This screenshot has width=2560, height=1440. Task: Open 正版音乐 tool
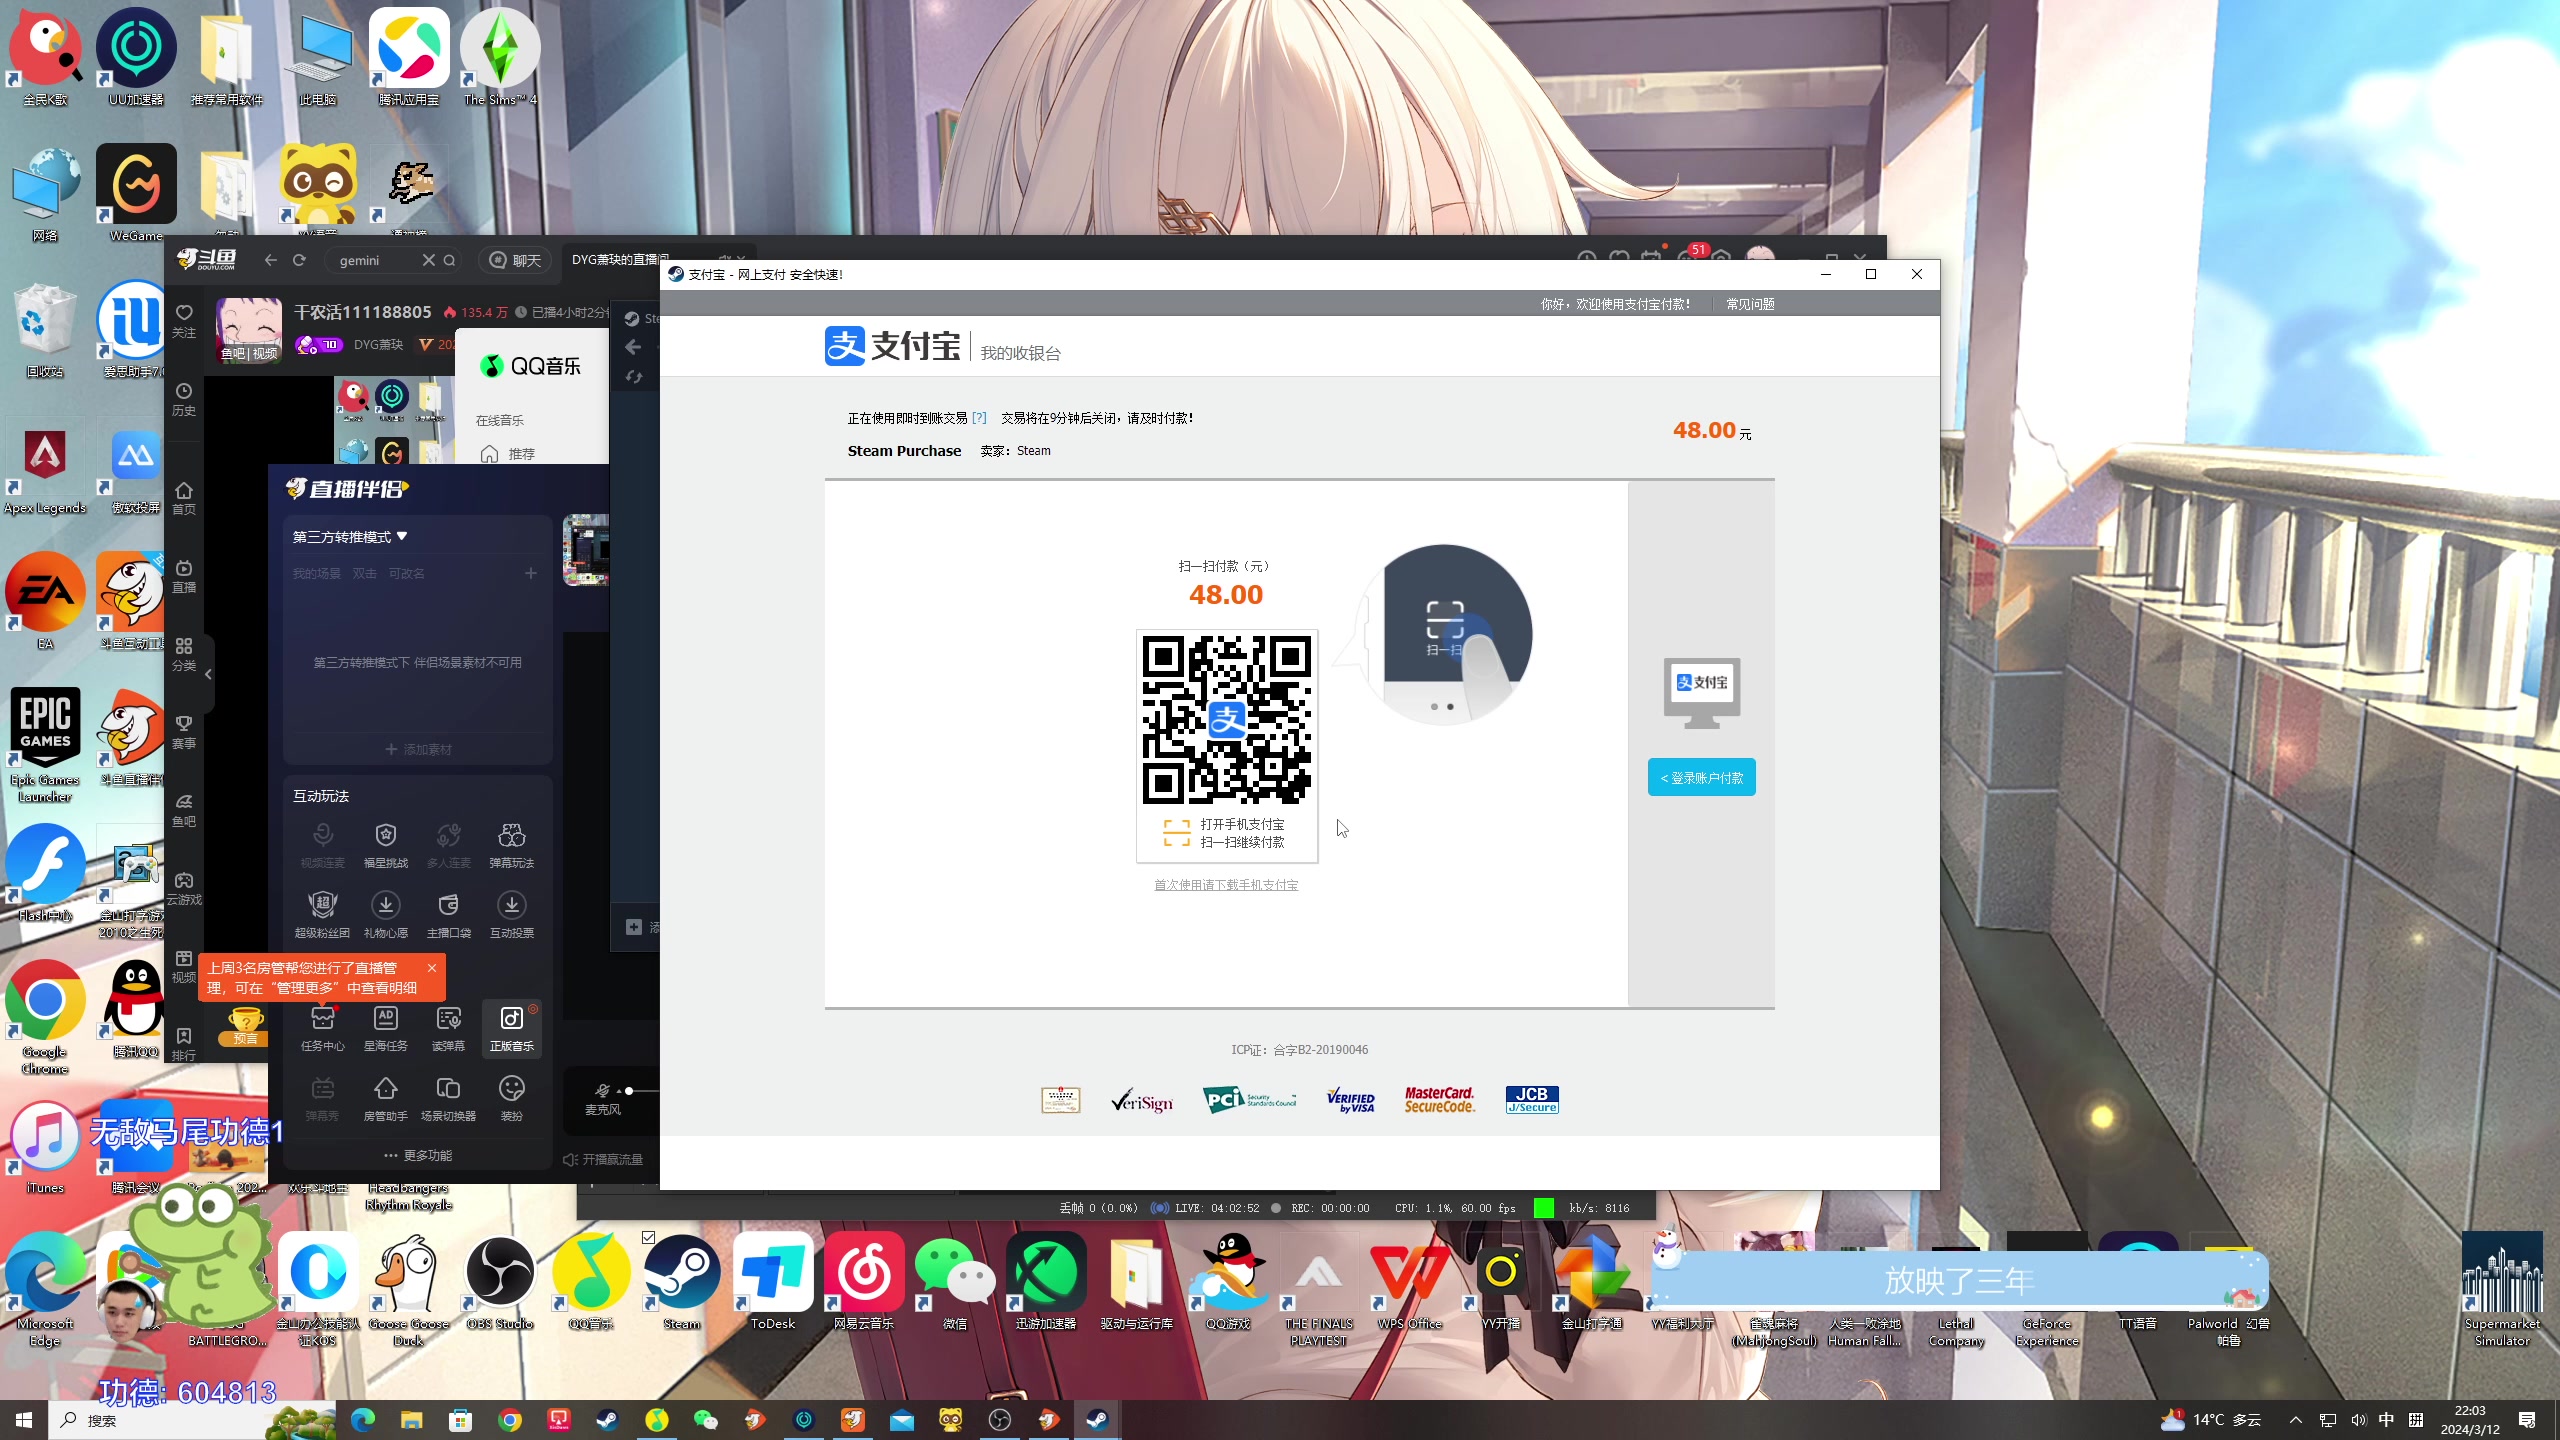tap(511, 1020)
